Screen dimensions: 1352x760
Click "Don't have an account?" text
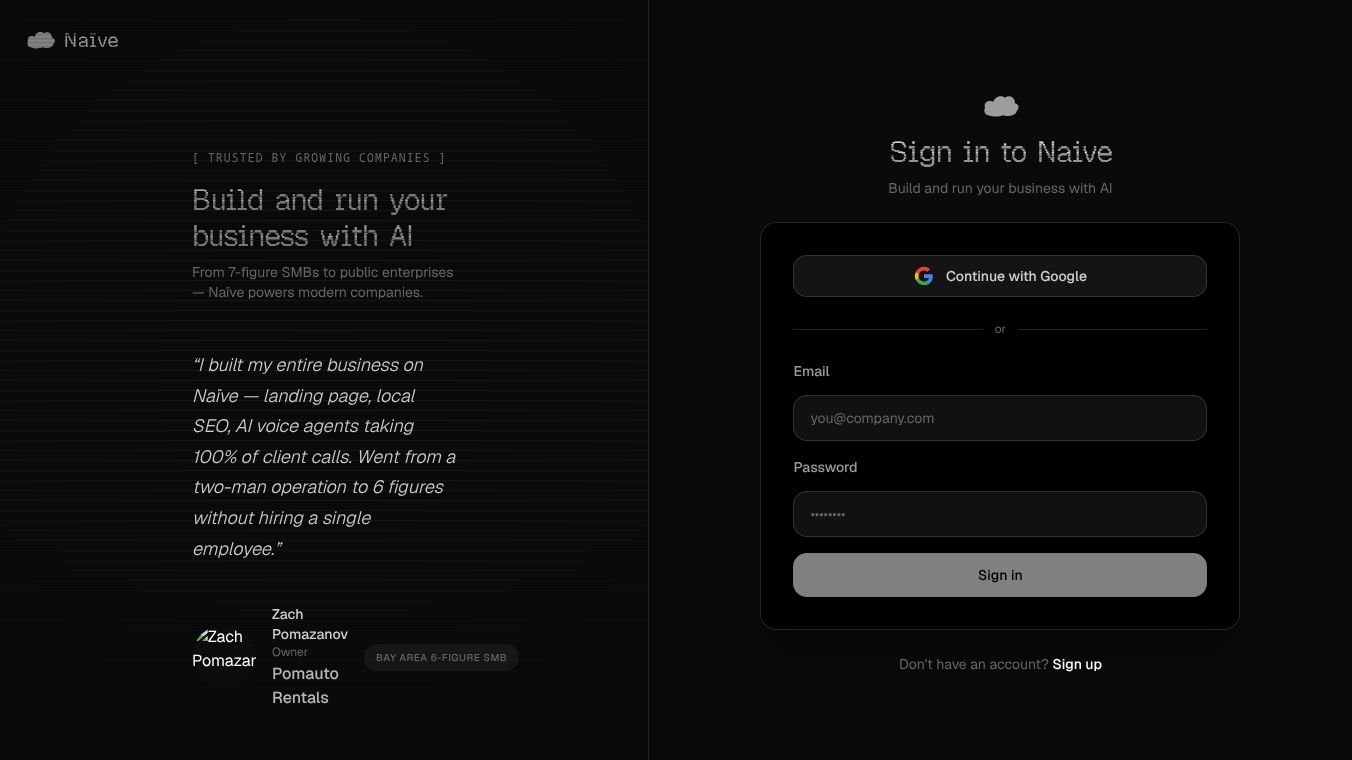(974, 664)
